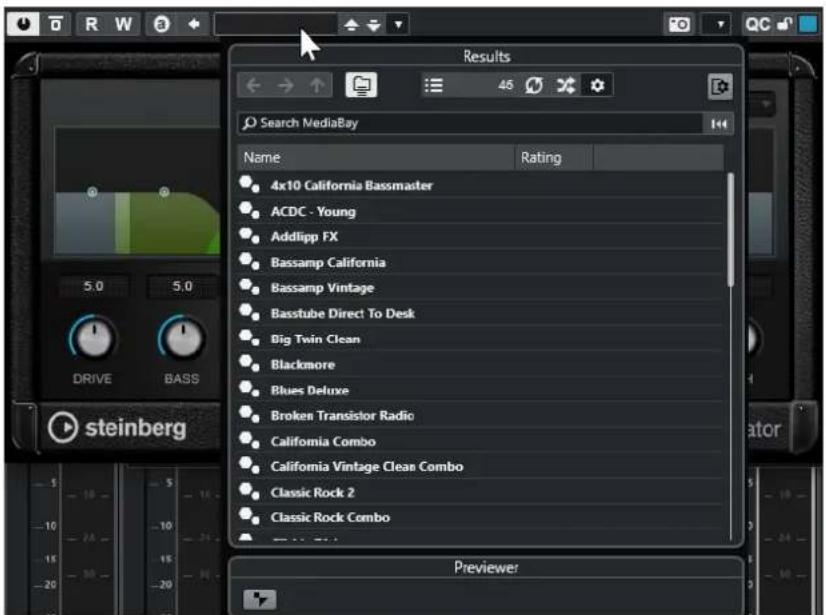Click the preset icon beside Classic Rock 2
The height and width of the screenshot is (615, 826).
click(250, 491)
